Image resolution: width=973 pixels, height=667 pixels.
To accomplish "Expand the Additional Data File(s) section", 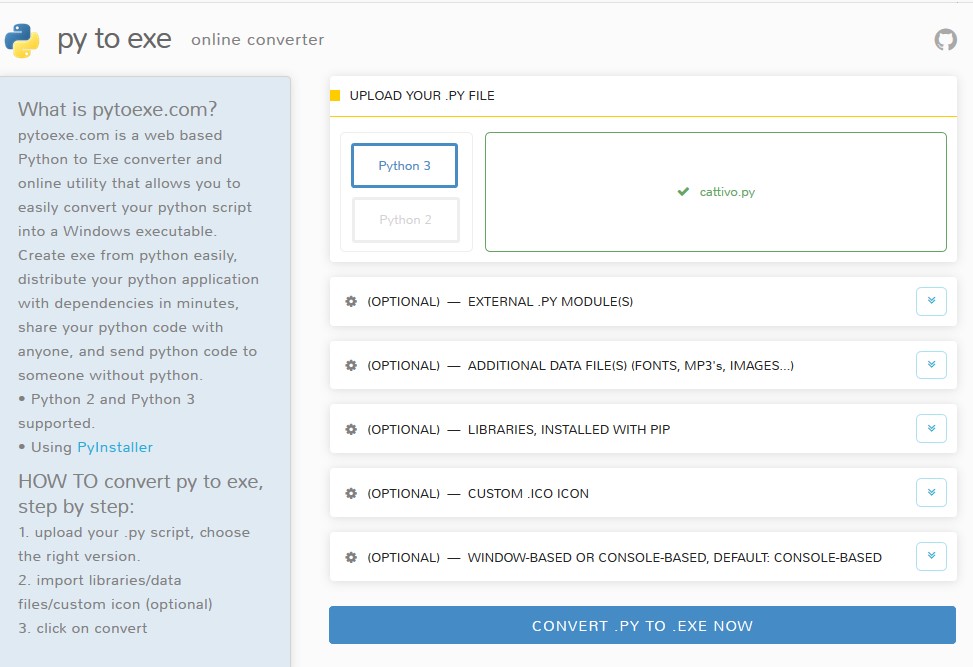I will click(931, 365).
